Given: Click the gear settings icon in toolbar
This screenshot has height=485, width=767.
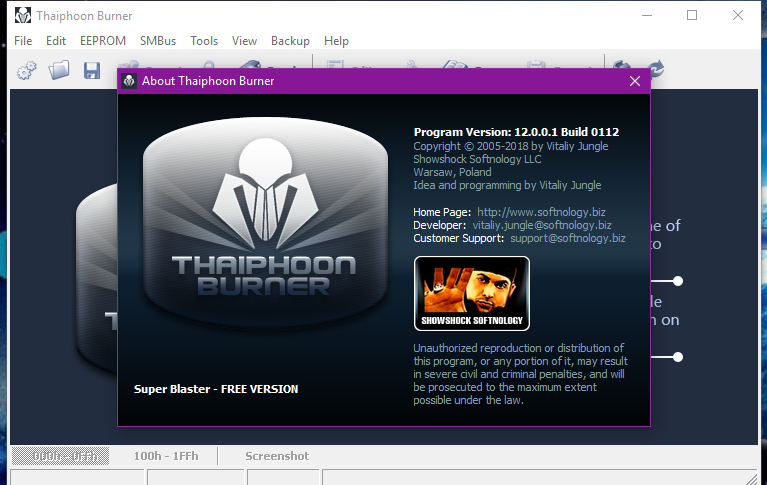Looking at the screenshot, I should 26,70.
